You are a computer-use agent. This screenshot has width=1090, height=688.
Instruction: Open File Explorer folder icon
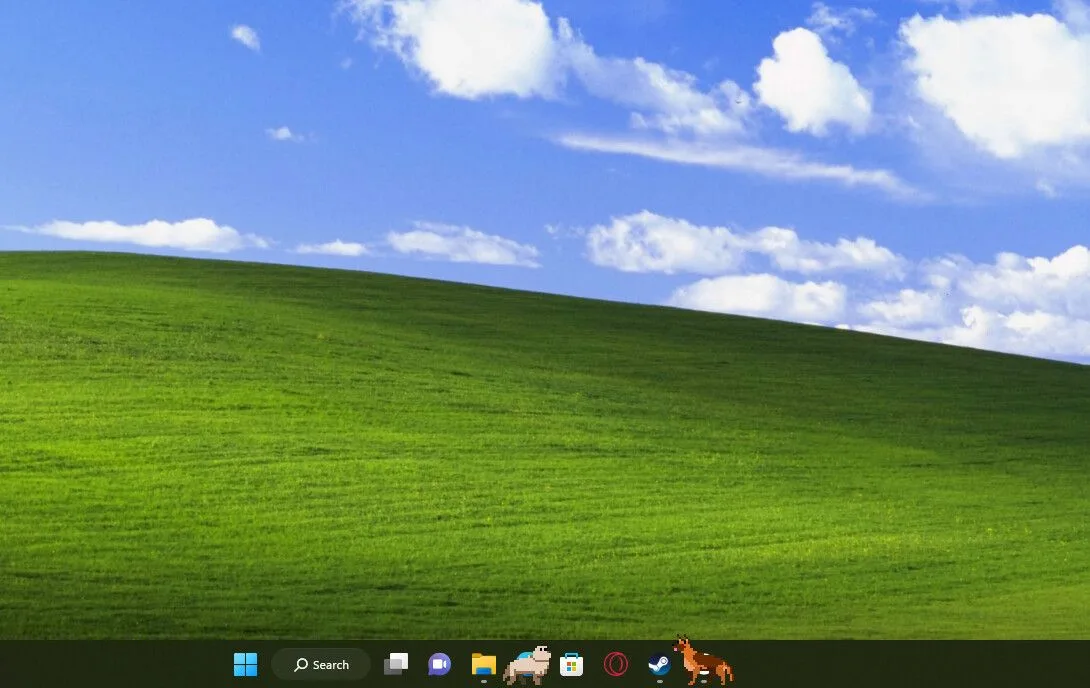point(484,663)
